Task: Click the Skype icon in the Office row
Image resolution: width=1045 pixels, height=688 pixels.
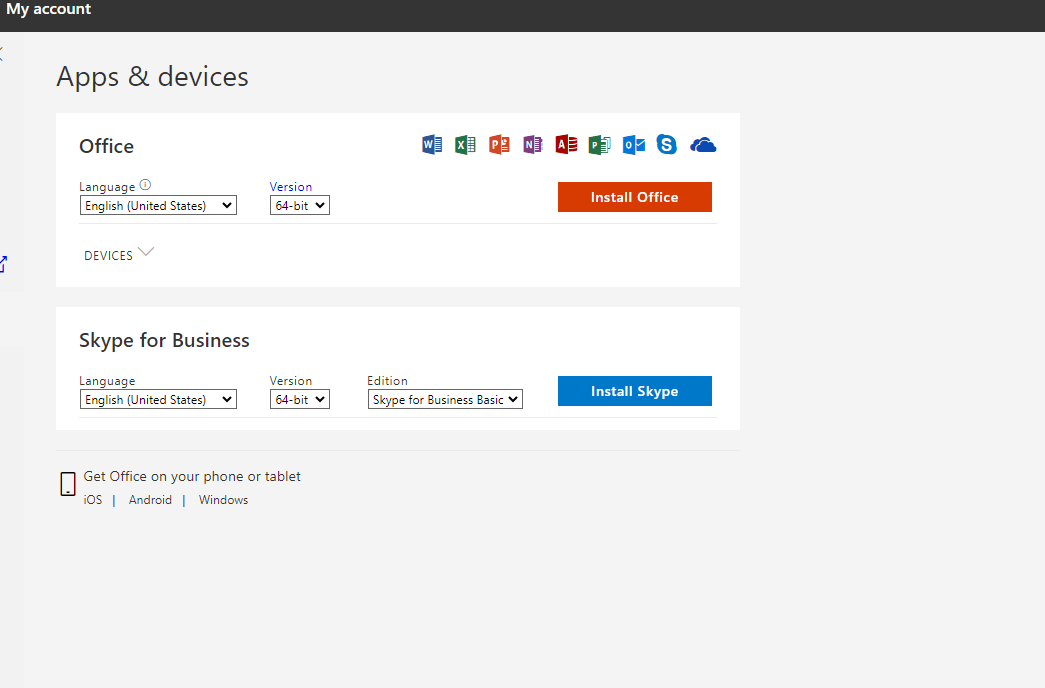Action: coord(666,144)
